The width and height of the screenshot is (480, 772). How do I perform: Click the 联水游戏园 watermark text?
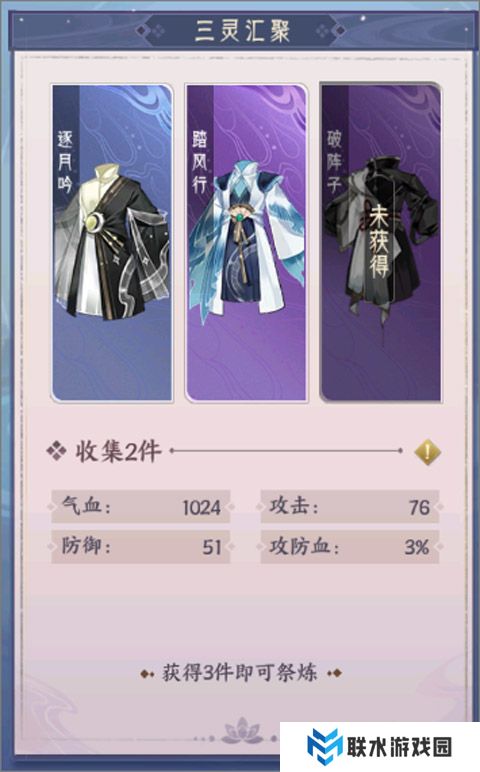(x=399, y=747)
